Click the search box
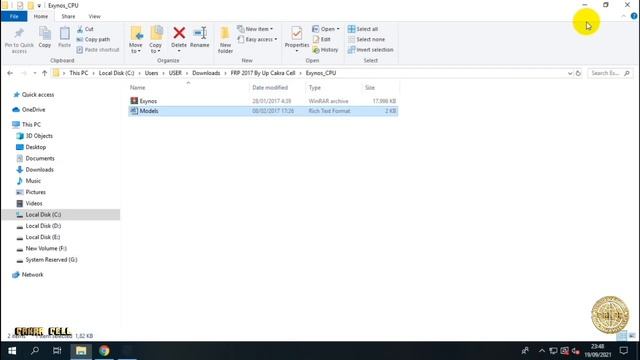This screenshot has height=360, width=640. pos(610,73)
